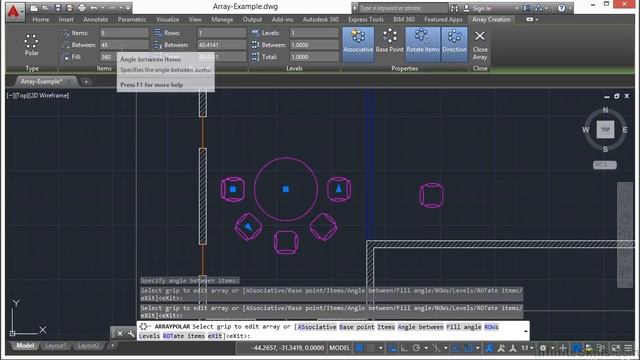Image resolution: width=640 pixels, height=360 pixels.
Task: Click the Levels Between field showing 1.0000
Action: tap(314, 45)
